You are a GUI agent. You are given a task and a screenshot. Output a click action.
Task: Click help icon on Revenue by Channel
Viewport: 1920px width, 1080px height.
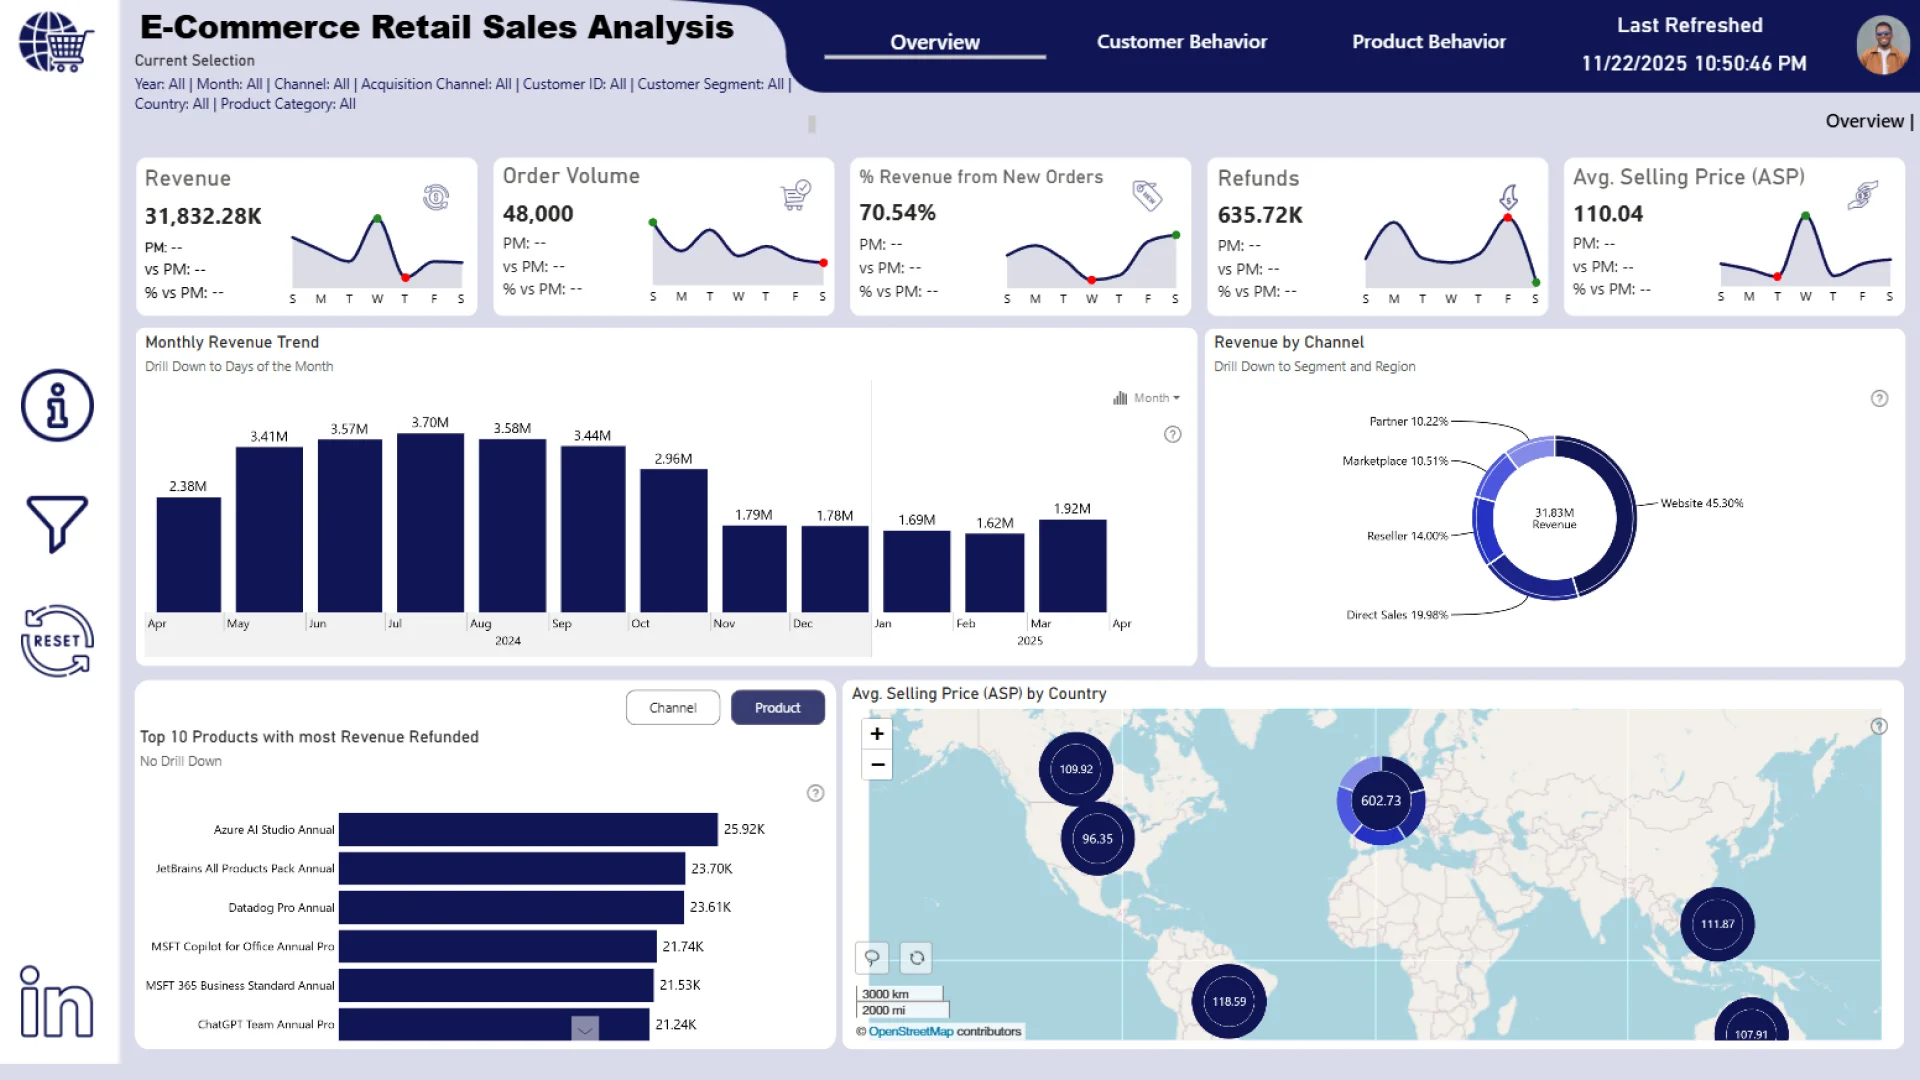tap(1880, 399)
